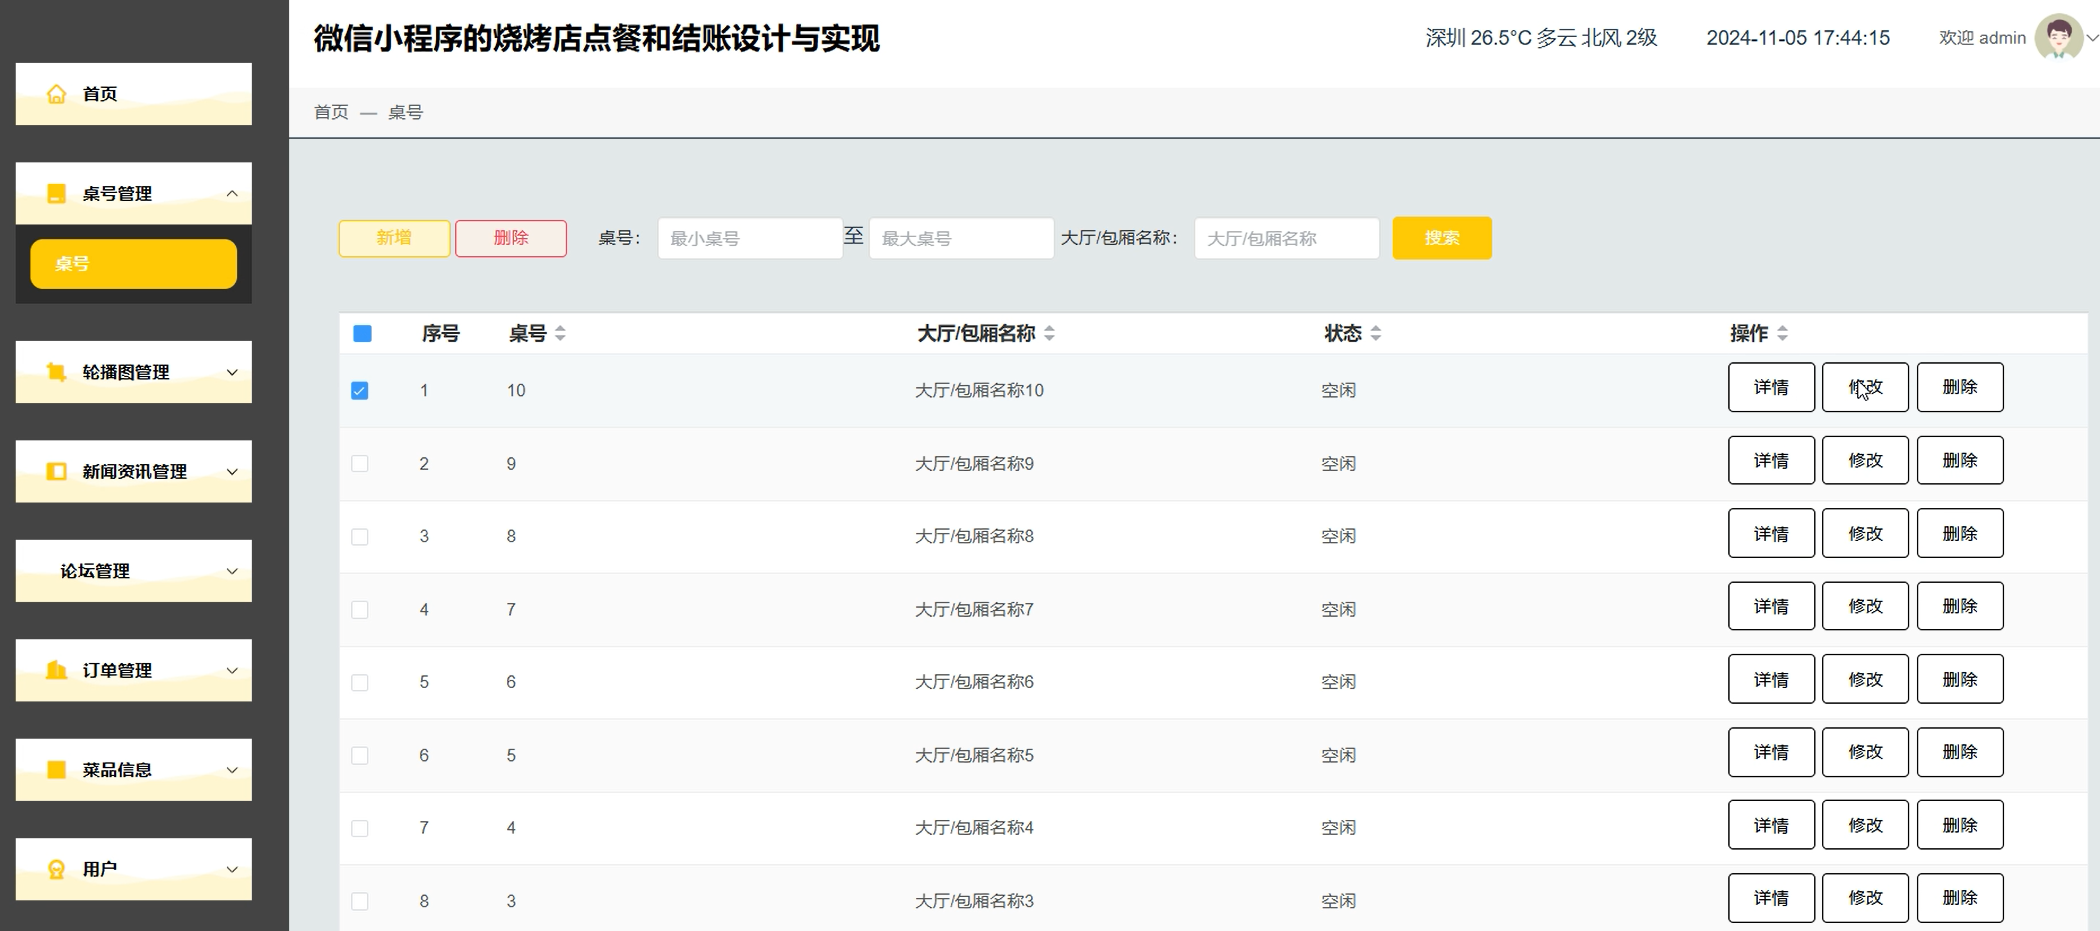Screen dimensions: 2100x931
Task: Focus the 最大桌号 input field
Action: click(961, 238)
